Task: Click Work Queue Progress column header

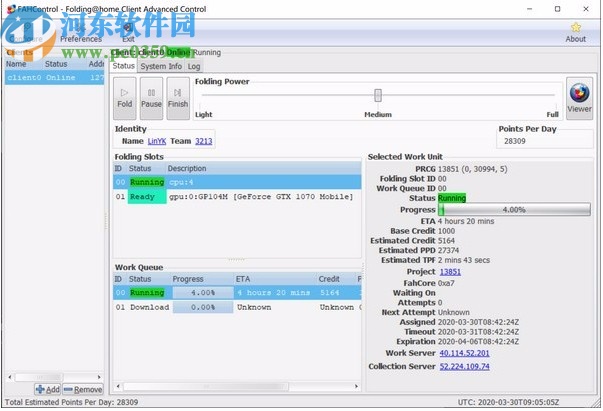Action: tap(203, 279)
